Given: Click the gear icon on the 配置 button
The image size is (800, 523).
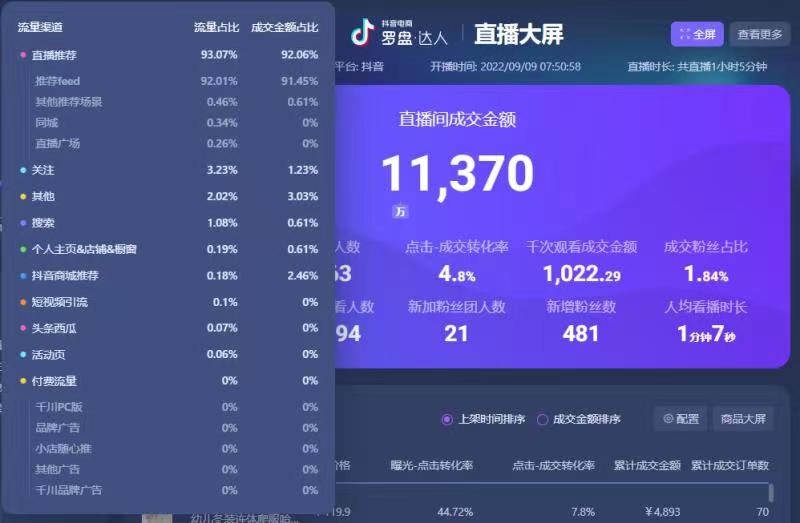Looking at the screenshot, I should (x=668, y=418).
